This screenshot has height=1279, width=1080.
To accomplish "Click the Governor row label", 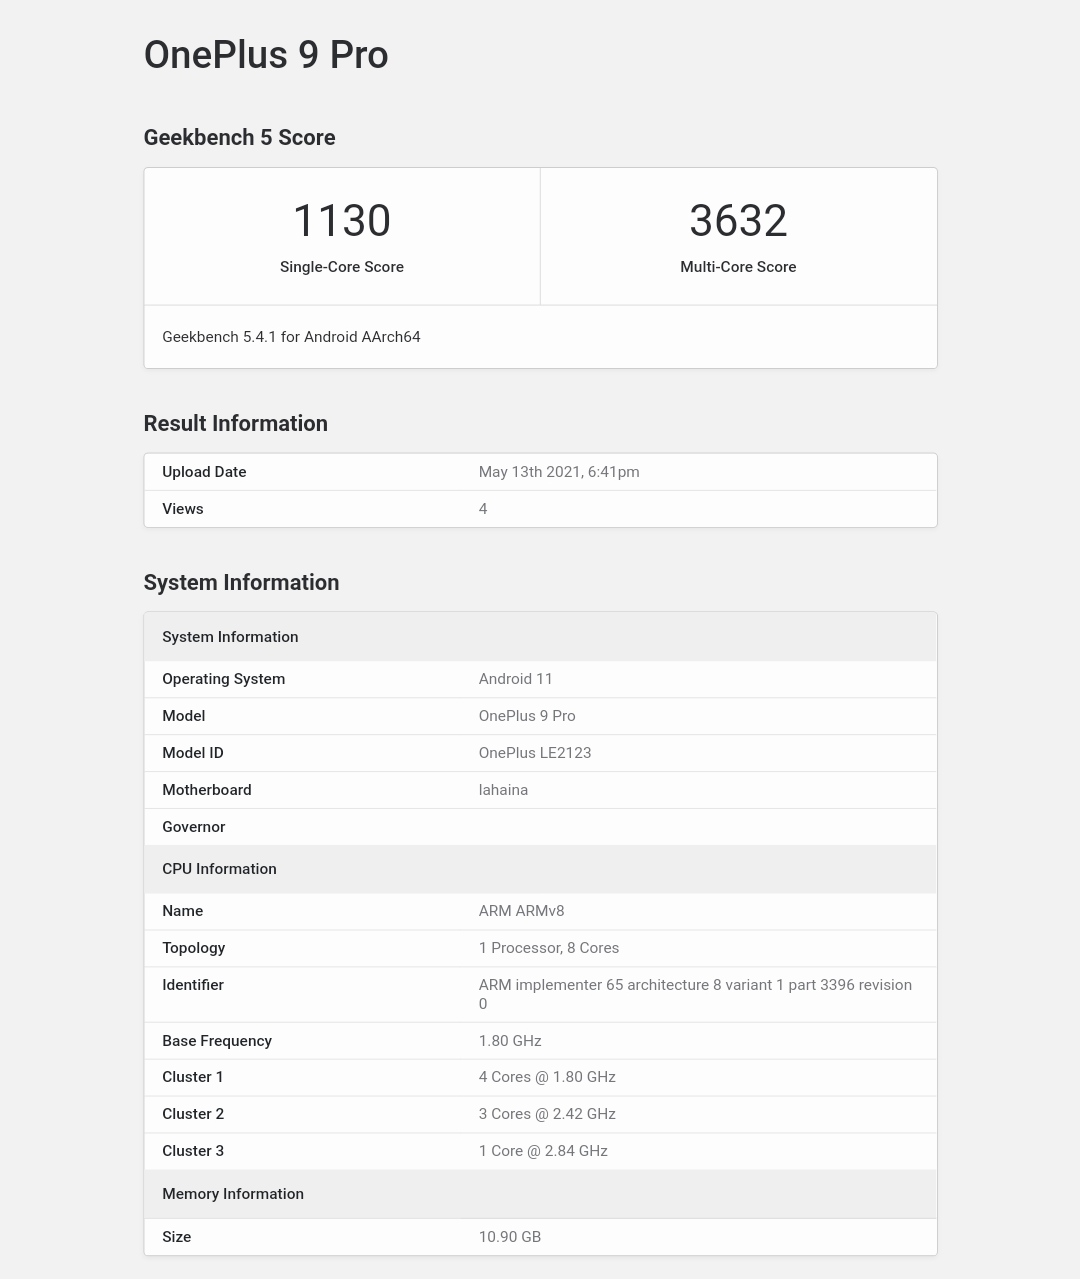I will coord(193,827).
